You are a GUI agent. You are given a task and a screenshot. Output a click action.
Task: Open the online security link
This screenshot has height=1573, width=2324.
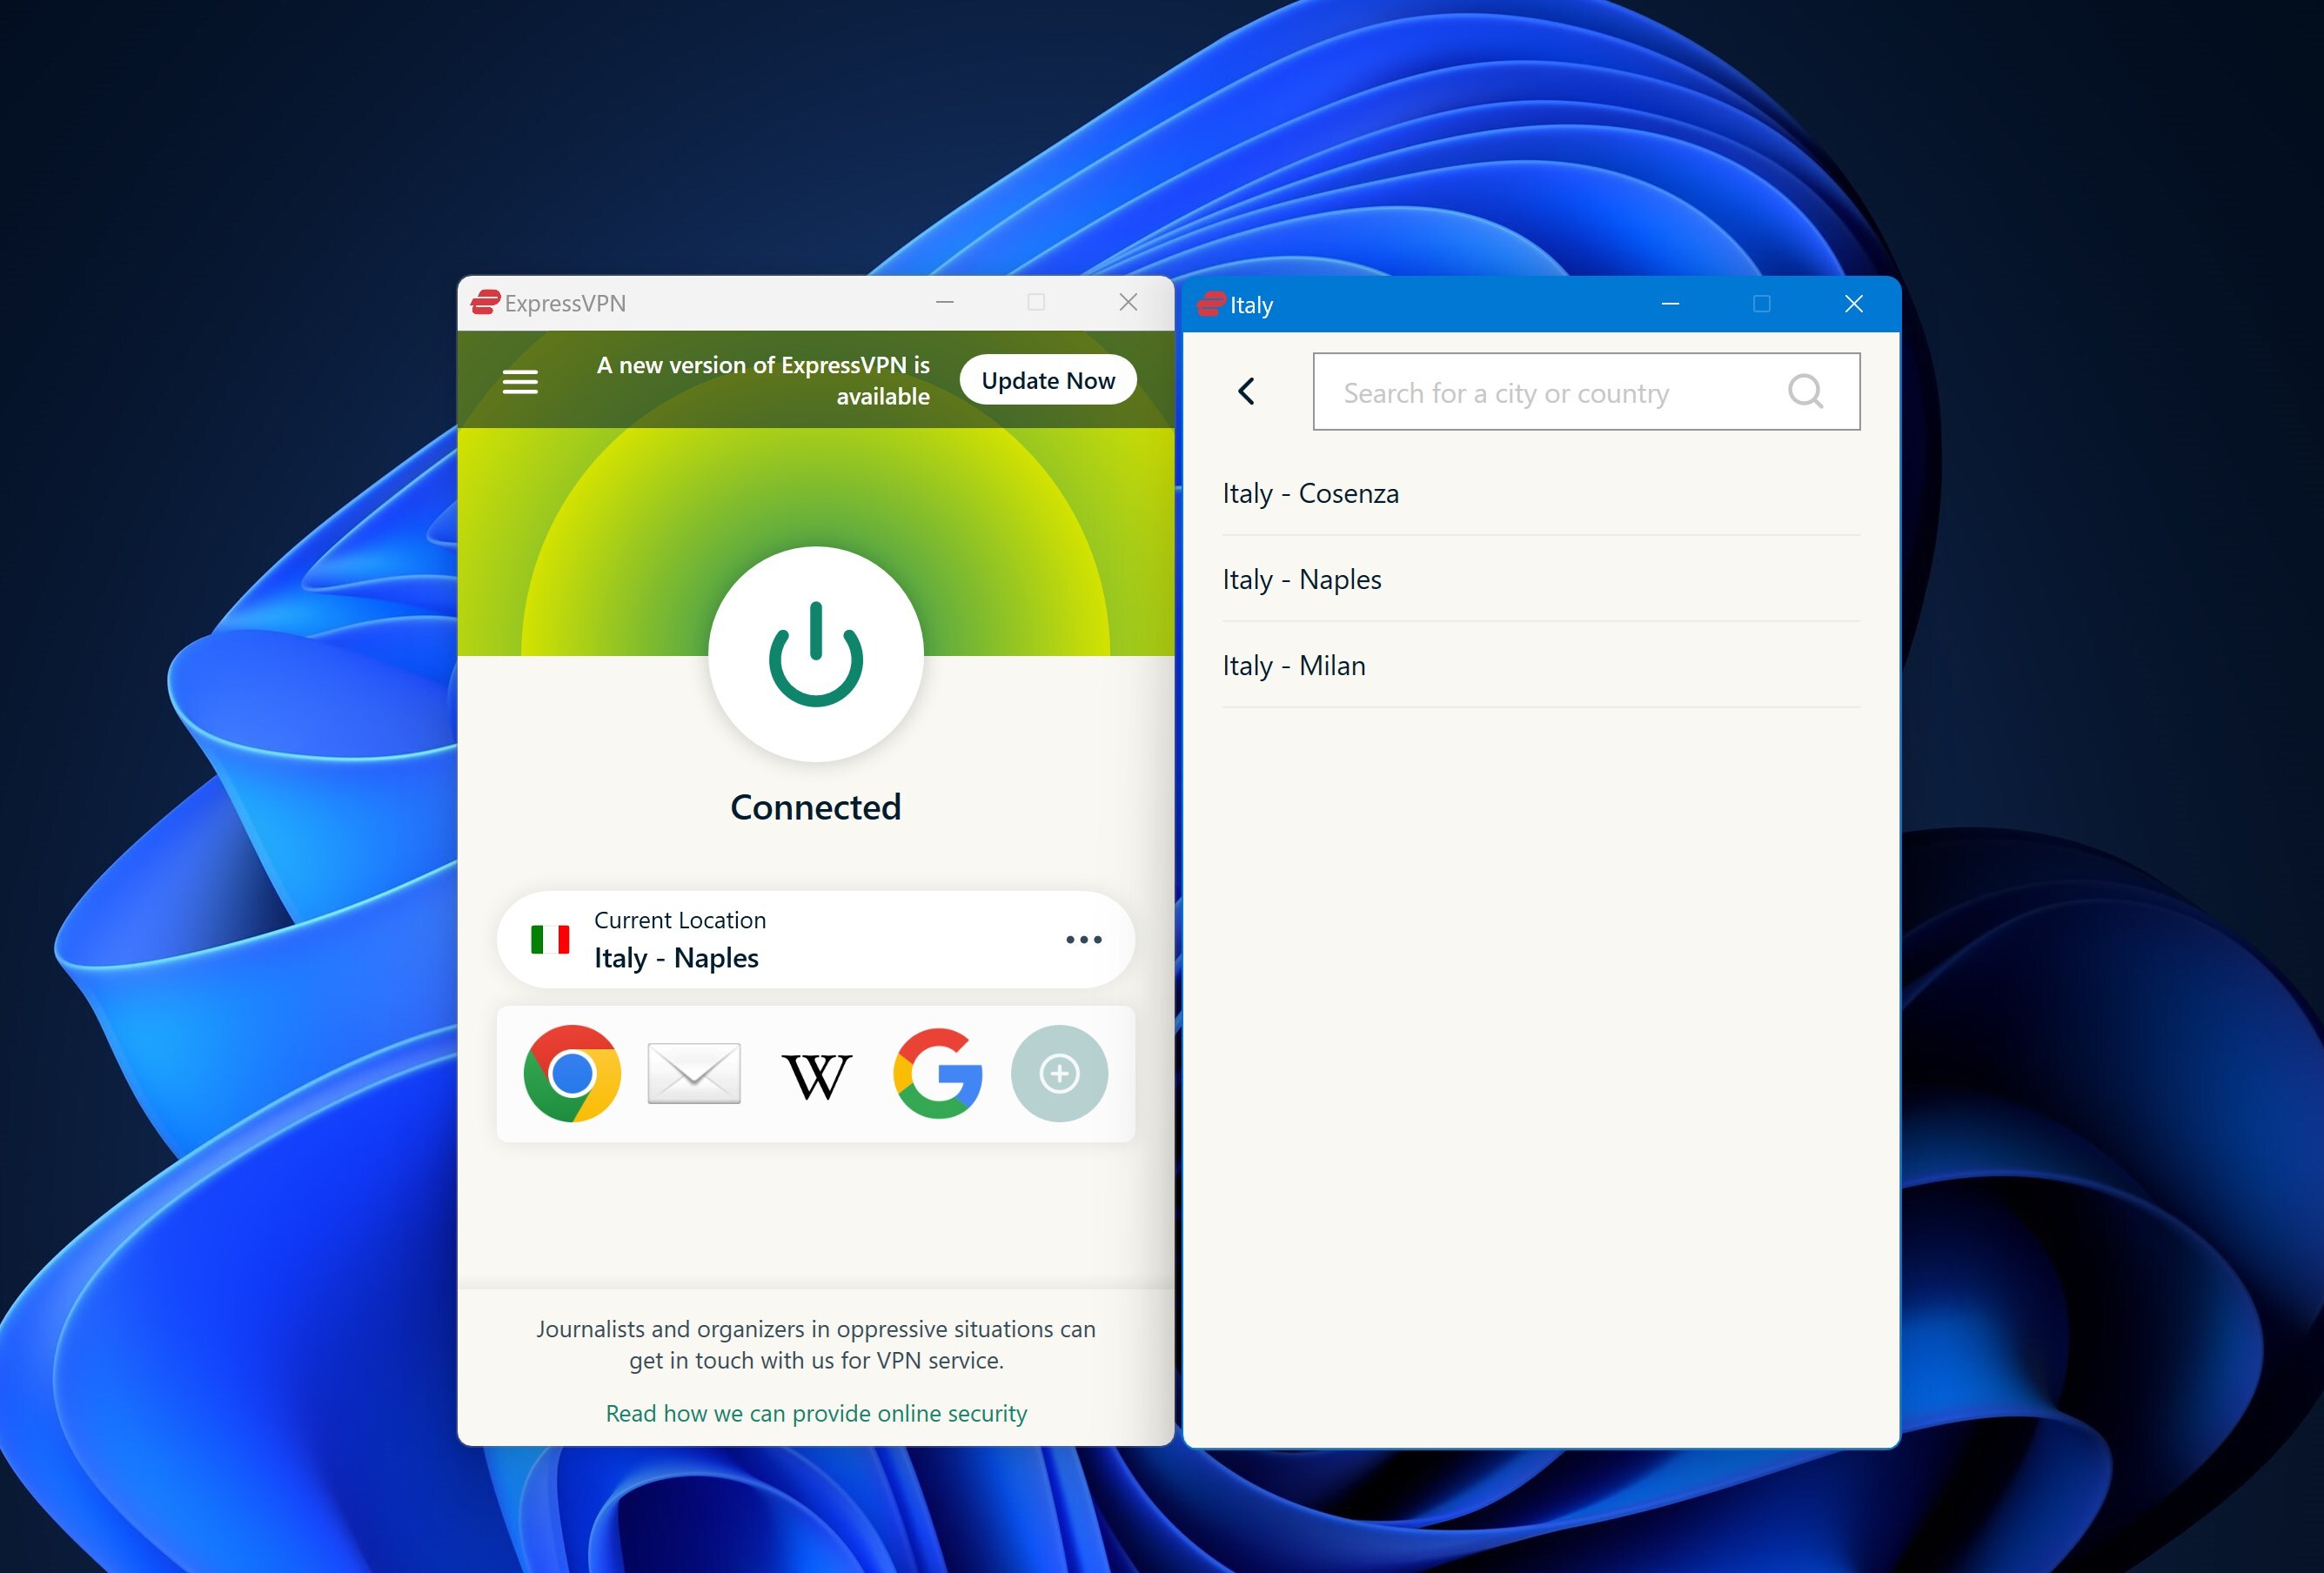816,1413
